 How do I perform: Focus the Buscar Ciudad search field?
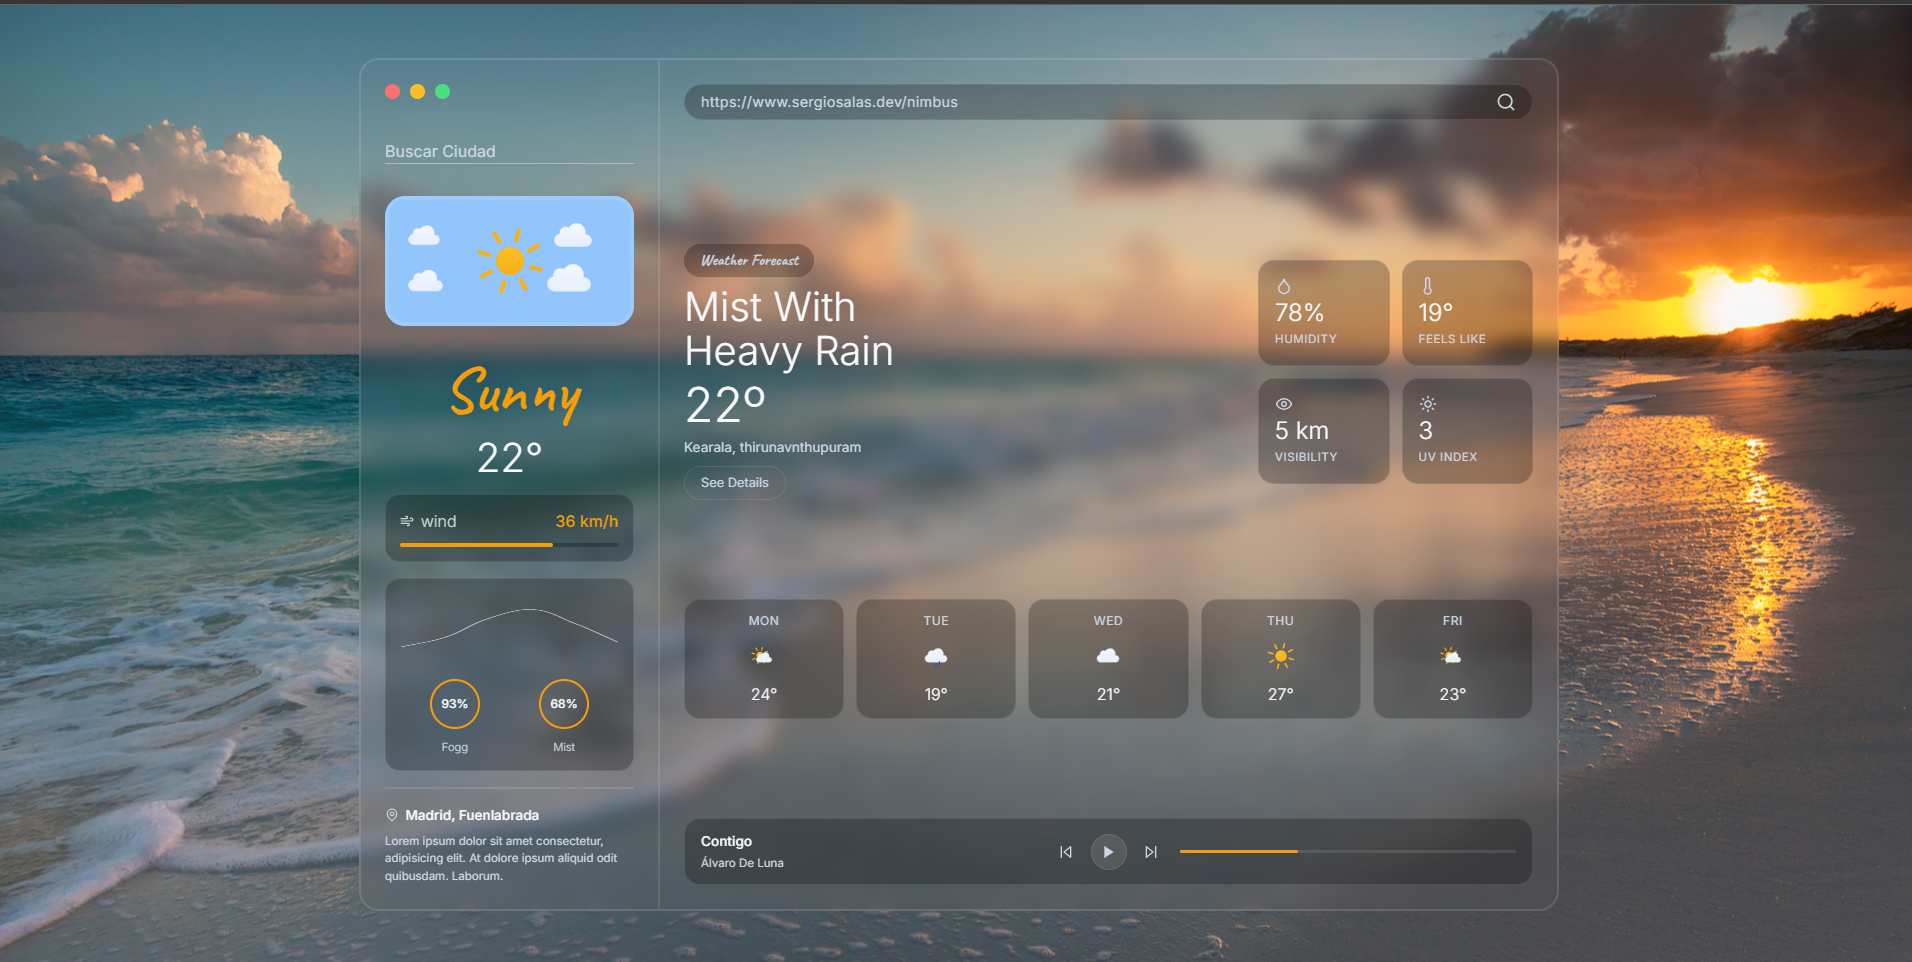point(509,151)
